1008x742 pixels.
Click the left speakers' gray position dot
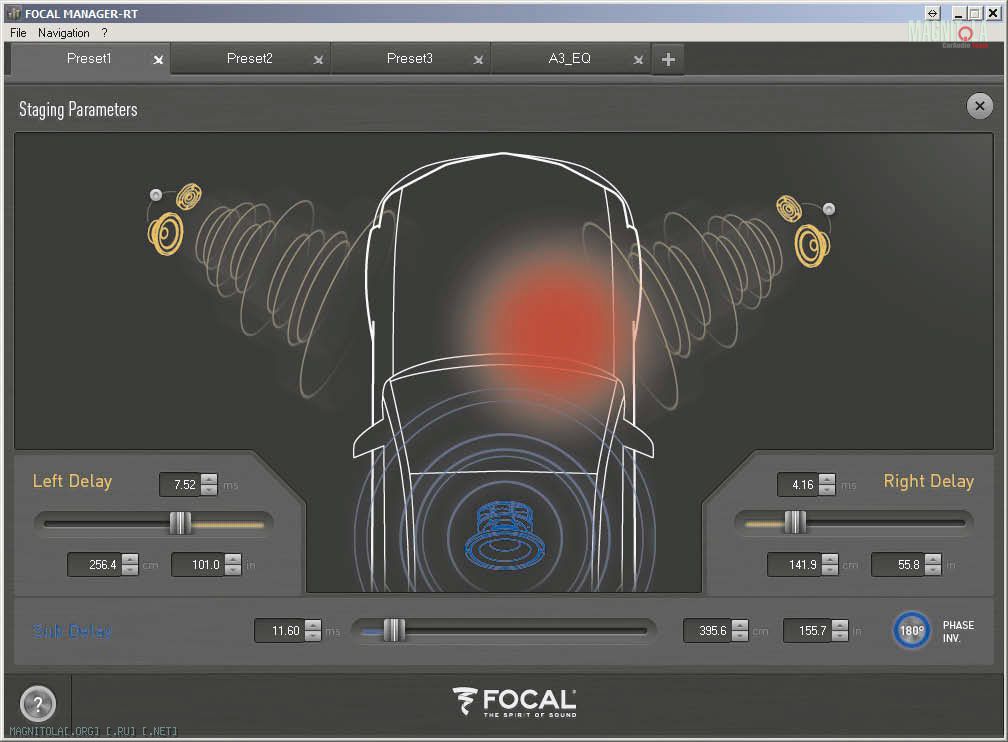[x=156, y=194]
